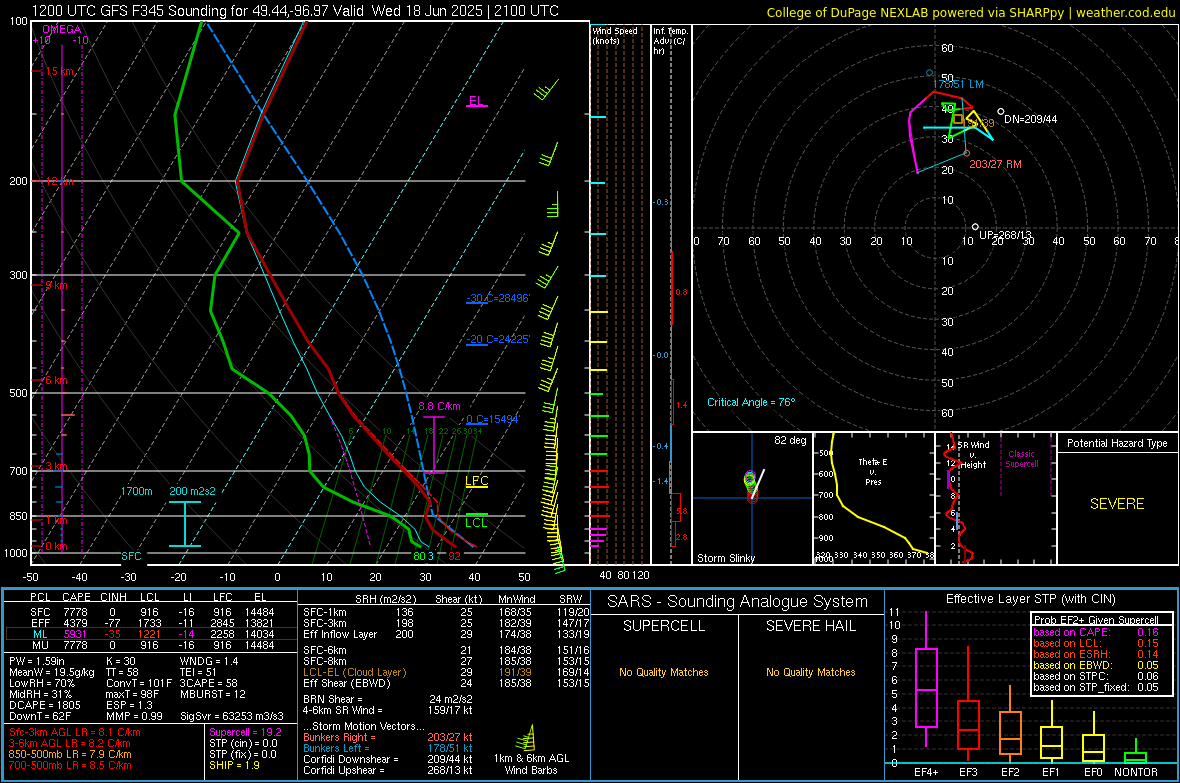Select the Critical Angle = 76° text
The width and height of the screenshot is (1180, 783).
[751, 402]
